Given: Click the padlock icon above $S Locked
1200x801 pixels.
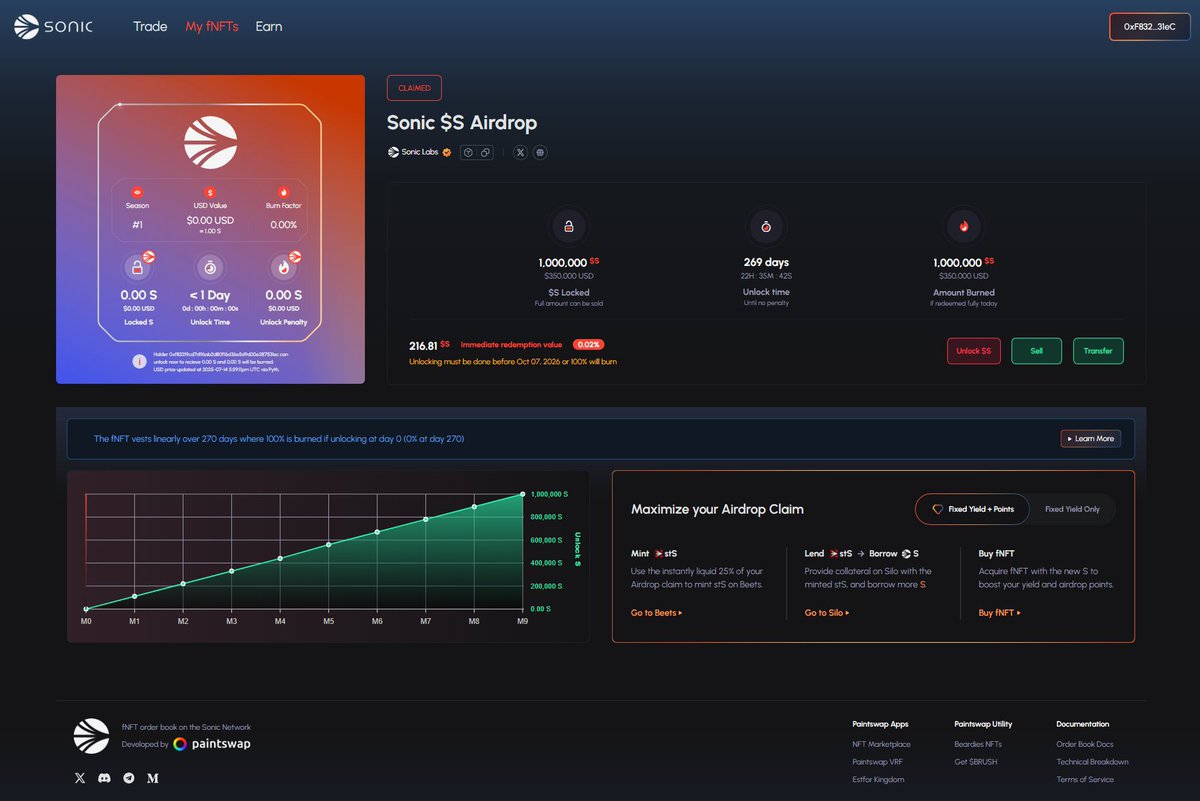Looking at the screenshot, I should pos(568,226).
